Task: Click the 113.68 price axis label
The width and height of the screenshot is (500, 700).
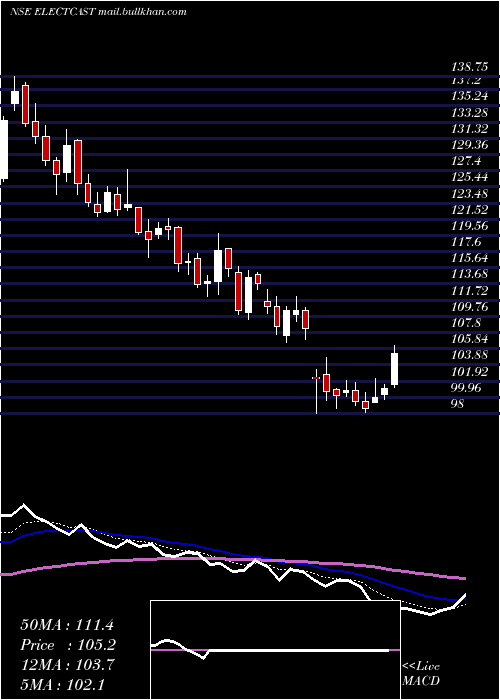Action: (x=470, y=274)
